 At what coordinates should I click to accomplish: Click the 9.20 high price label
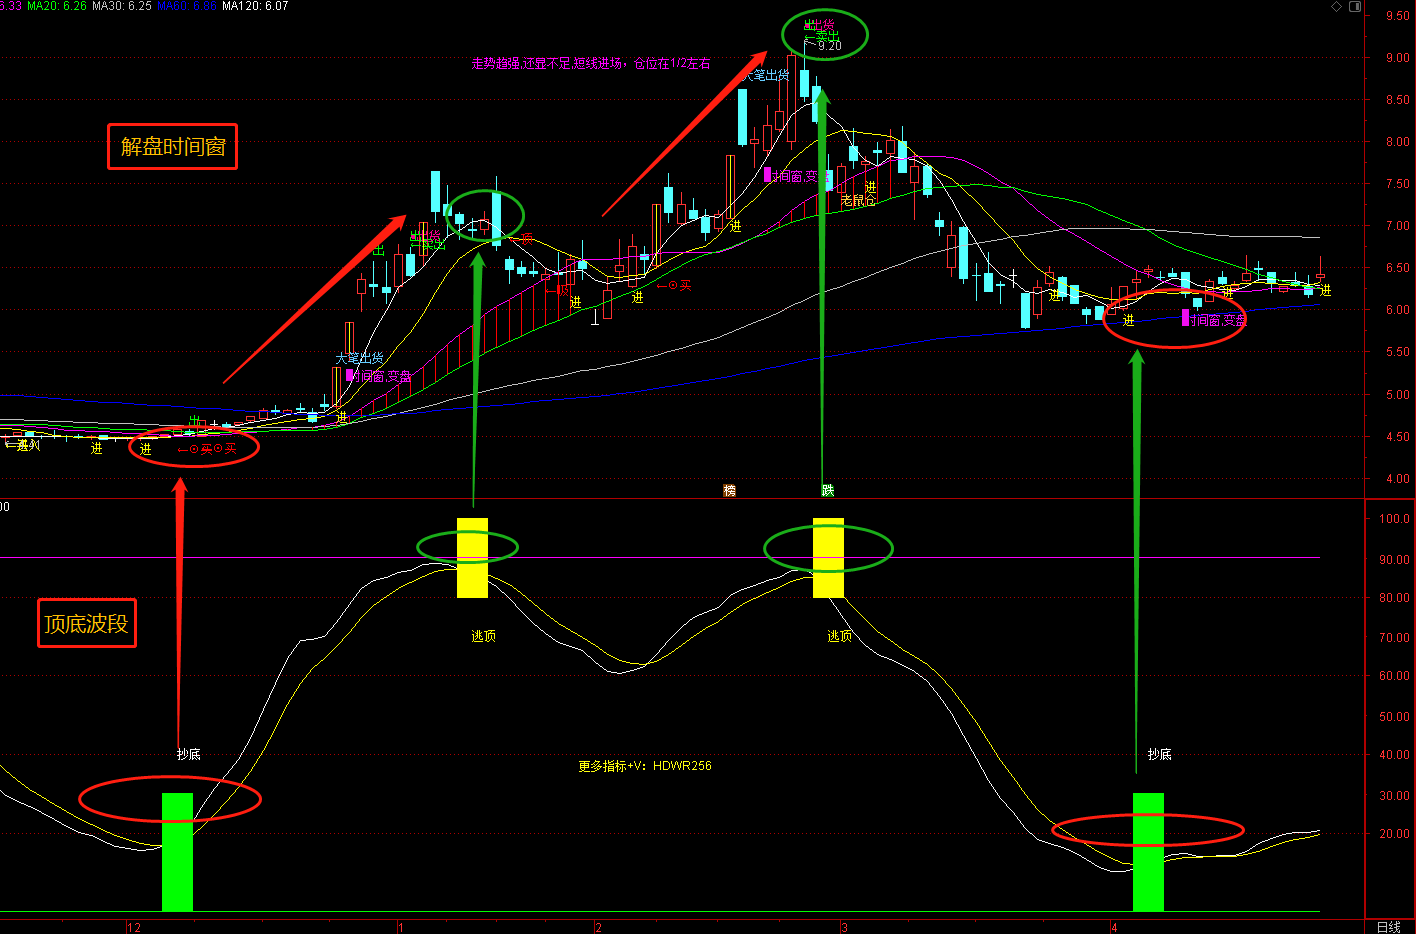pos(830,46)
